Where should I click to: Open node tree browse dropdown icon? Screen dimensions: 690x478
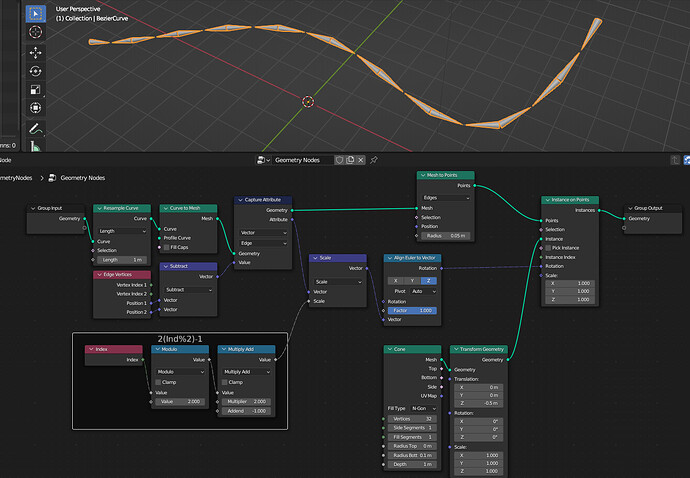coord(263,160)
